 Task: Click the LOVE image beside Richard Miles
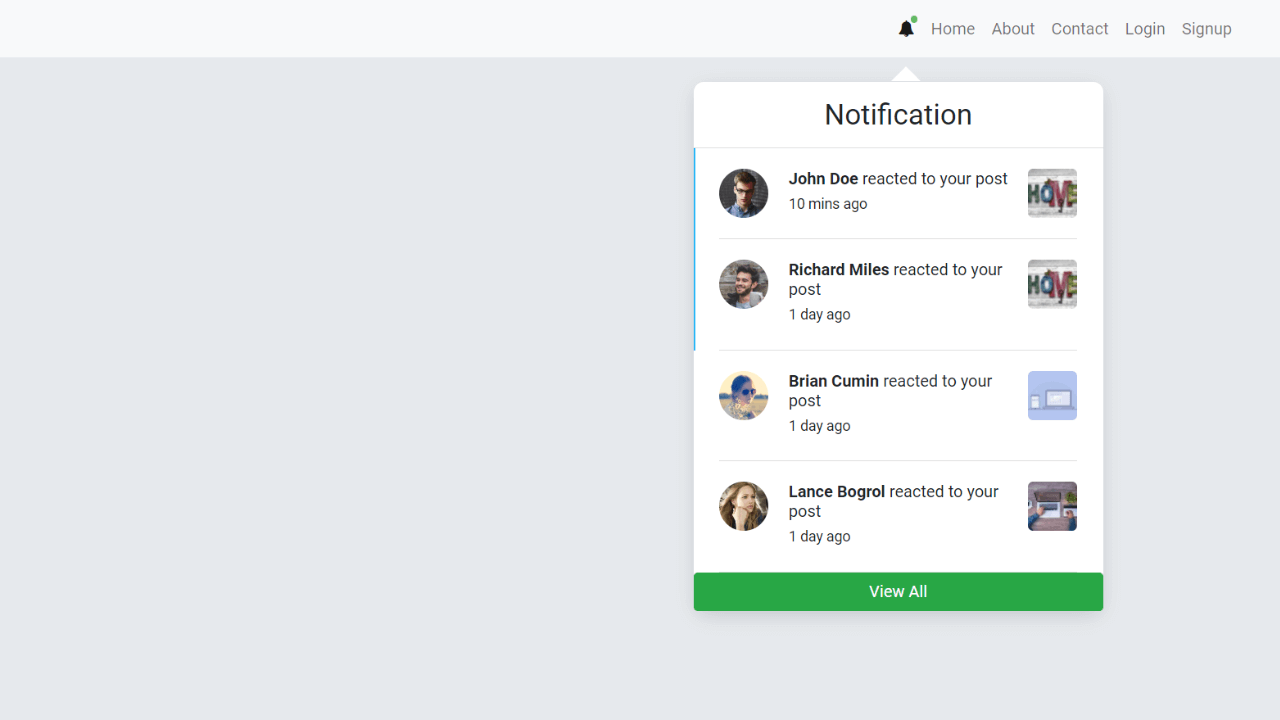click(x=1052, y=283)
